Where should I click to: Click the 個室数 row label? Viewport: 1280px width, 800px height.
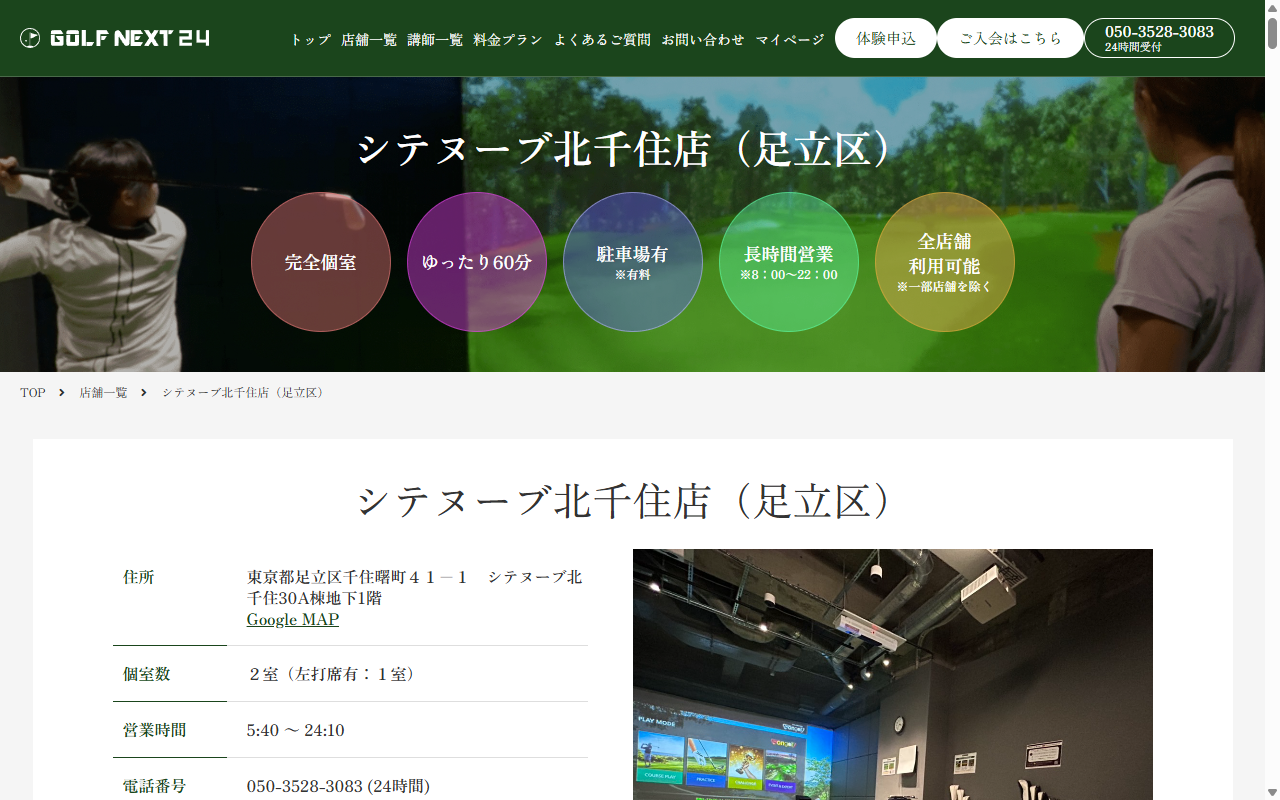point(147,674)
